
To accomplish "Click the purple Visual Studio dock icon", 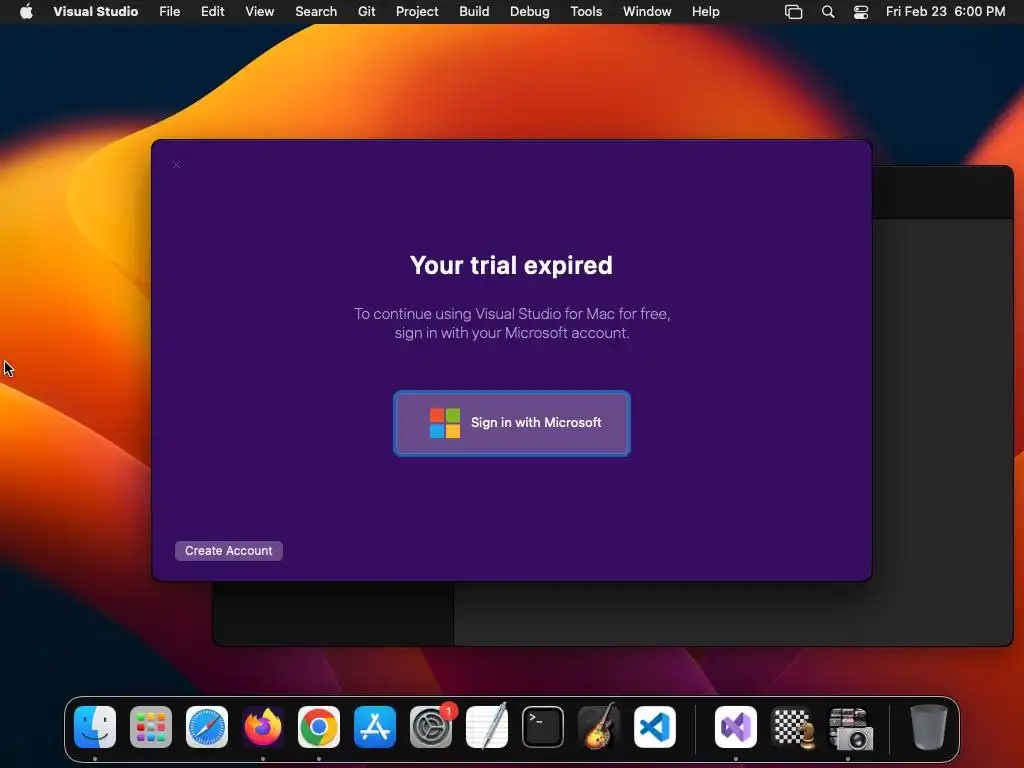I will [x=736, y=727].
